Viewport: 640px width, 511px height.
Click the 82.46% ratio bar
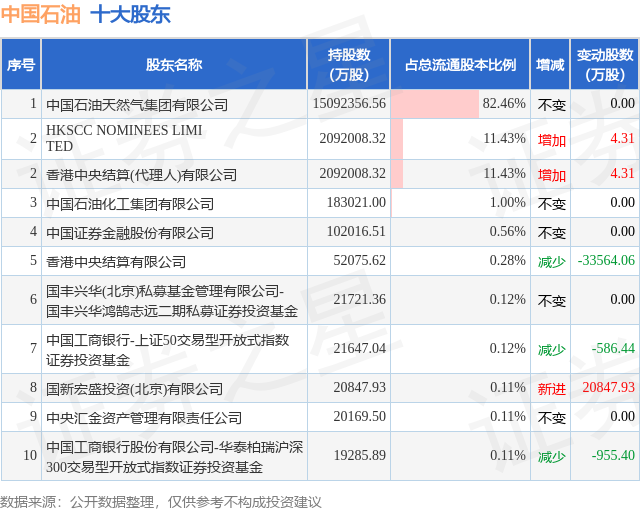(x=435, y=104)
